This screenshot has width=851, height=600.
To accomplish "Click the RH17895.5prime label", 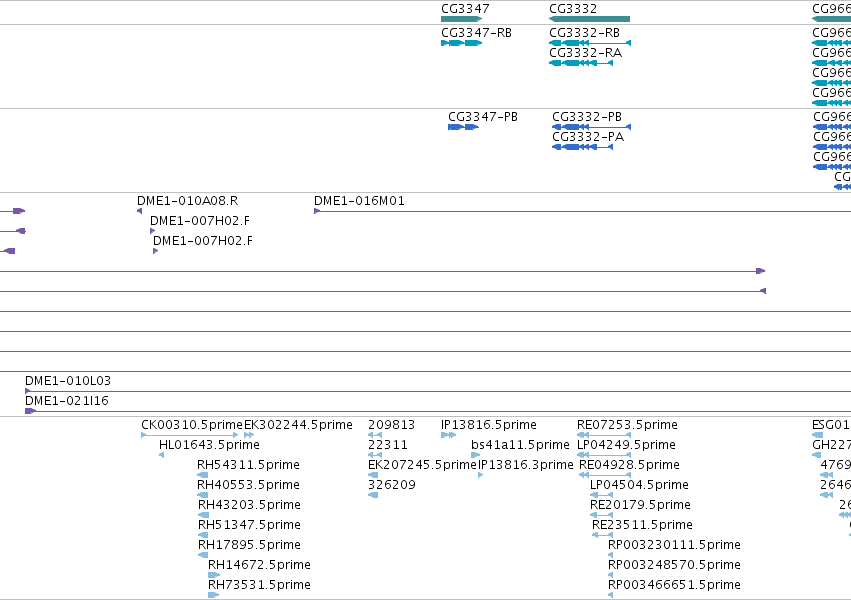I will (249, 545).
